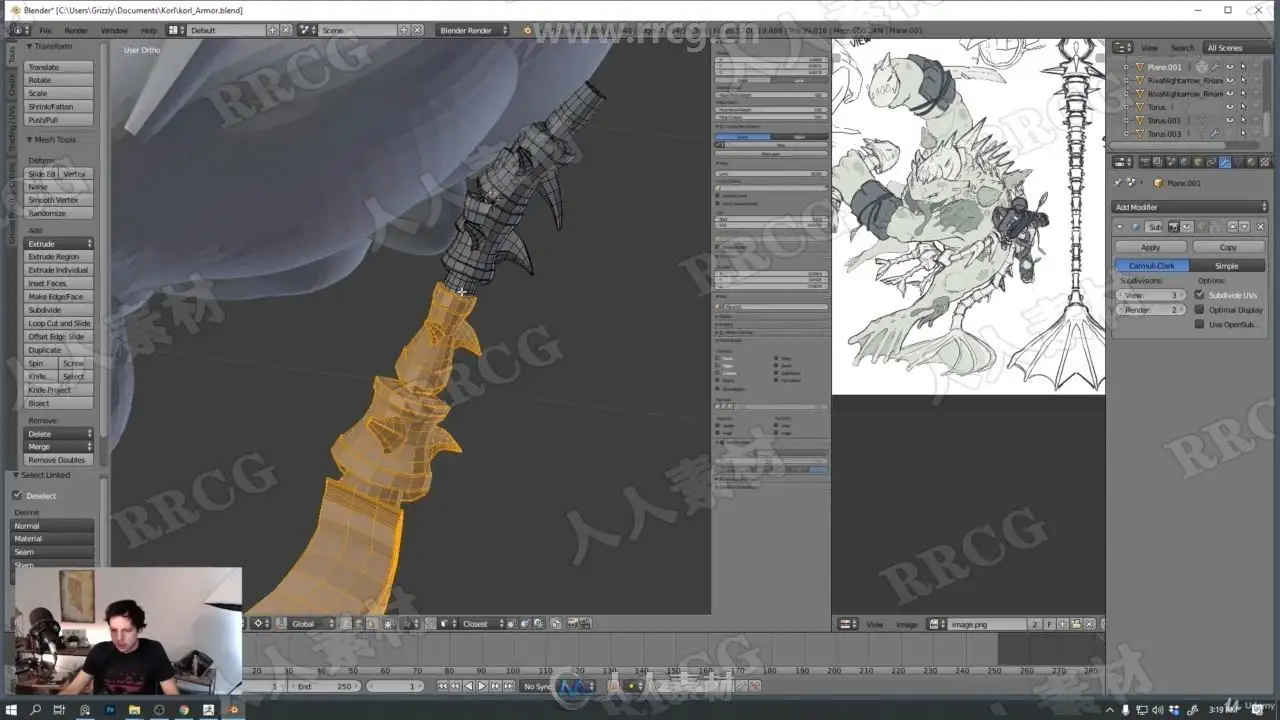Hide Plane.001 using its eye icon
The width and height of the screenshot is (1280, 720).
pyautogui.click(x=1230, y=67)
